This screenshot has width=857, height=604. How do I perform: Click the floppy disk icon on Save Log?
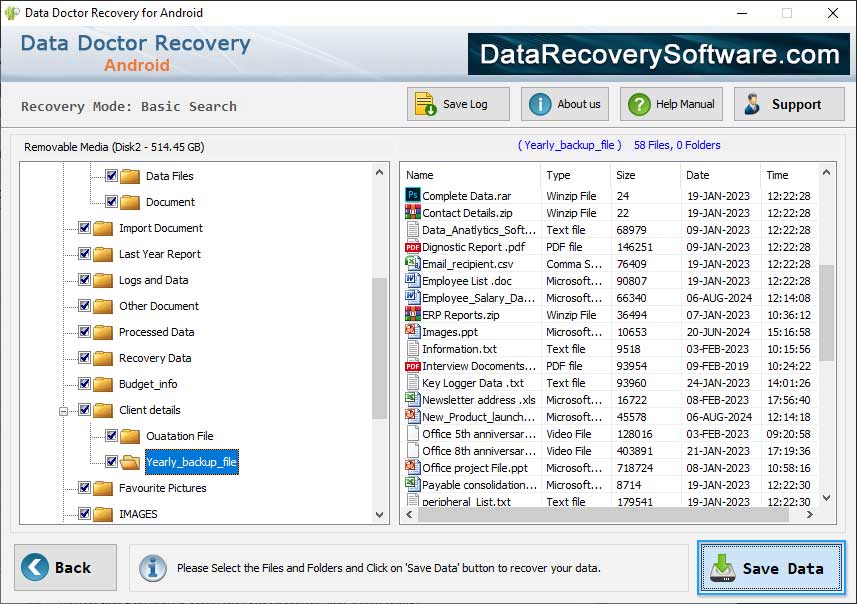tap(424, 103)
